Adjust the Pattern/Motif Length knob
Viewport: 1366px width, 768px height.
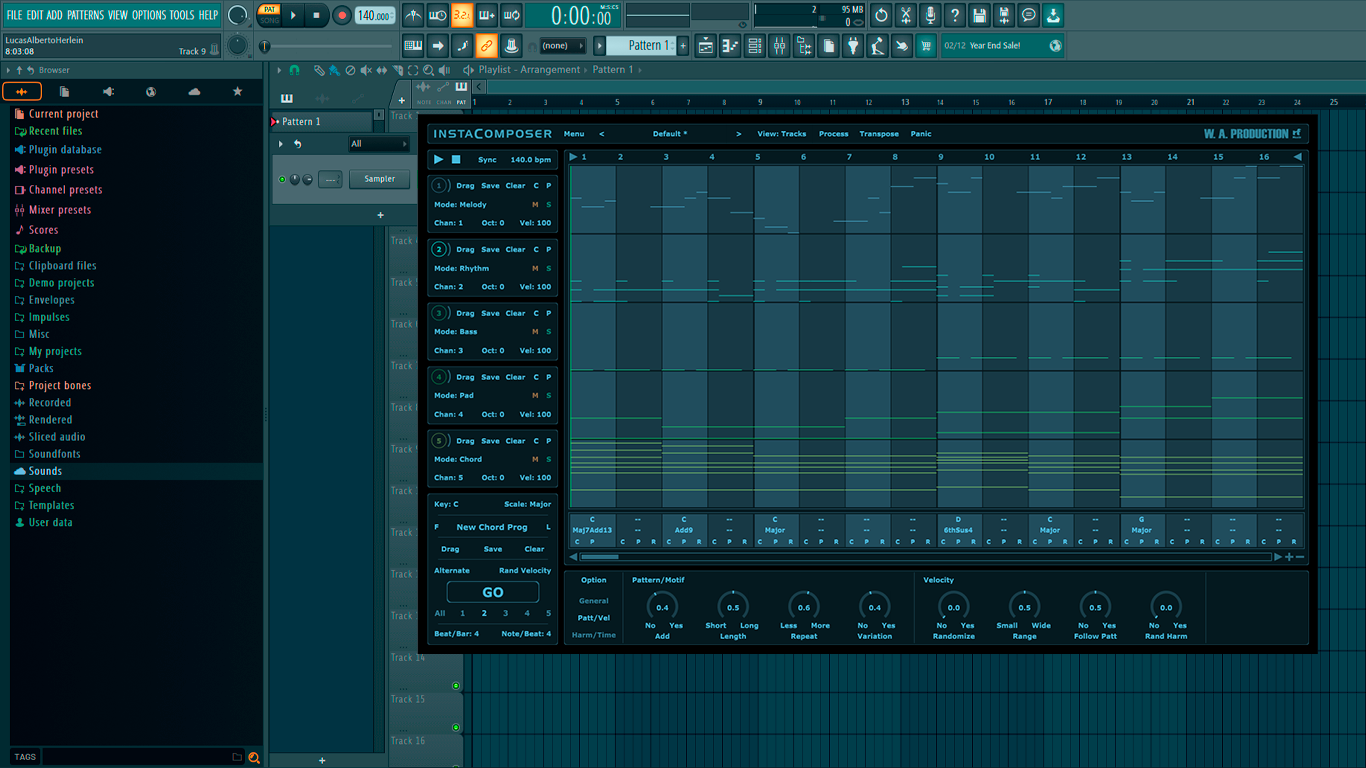click(733, 607)
